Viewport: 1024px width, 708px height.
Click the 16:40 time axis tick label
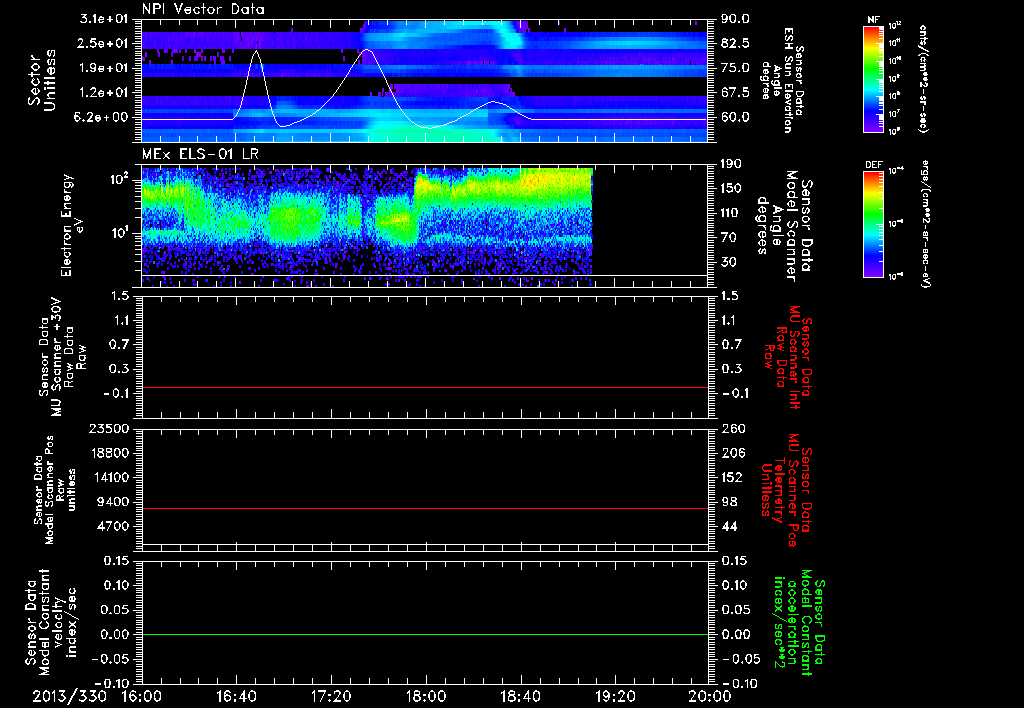coord(236,696)
